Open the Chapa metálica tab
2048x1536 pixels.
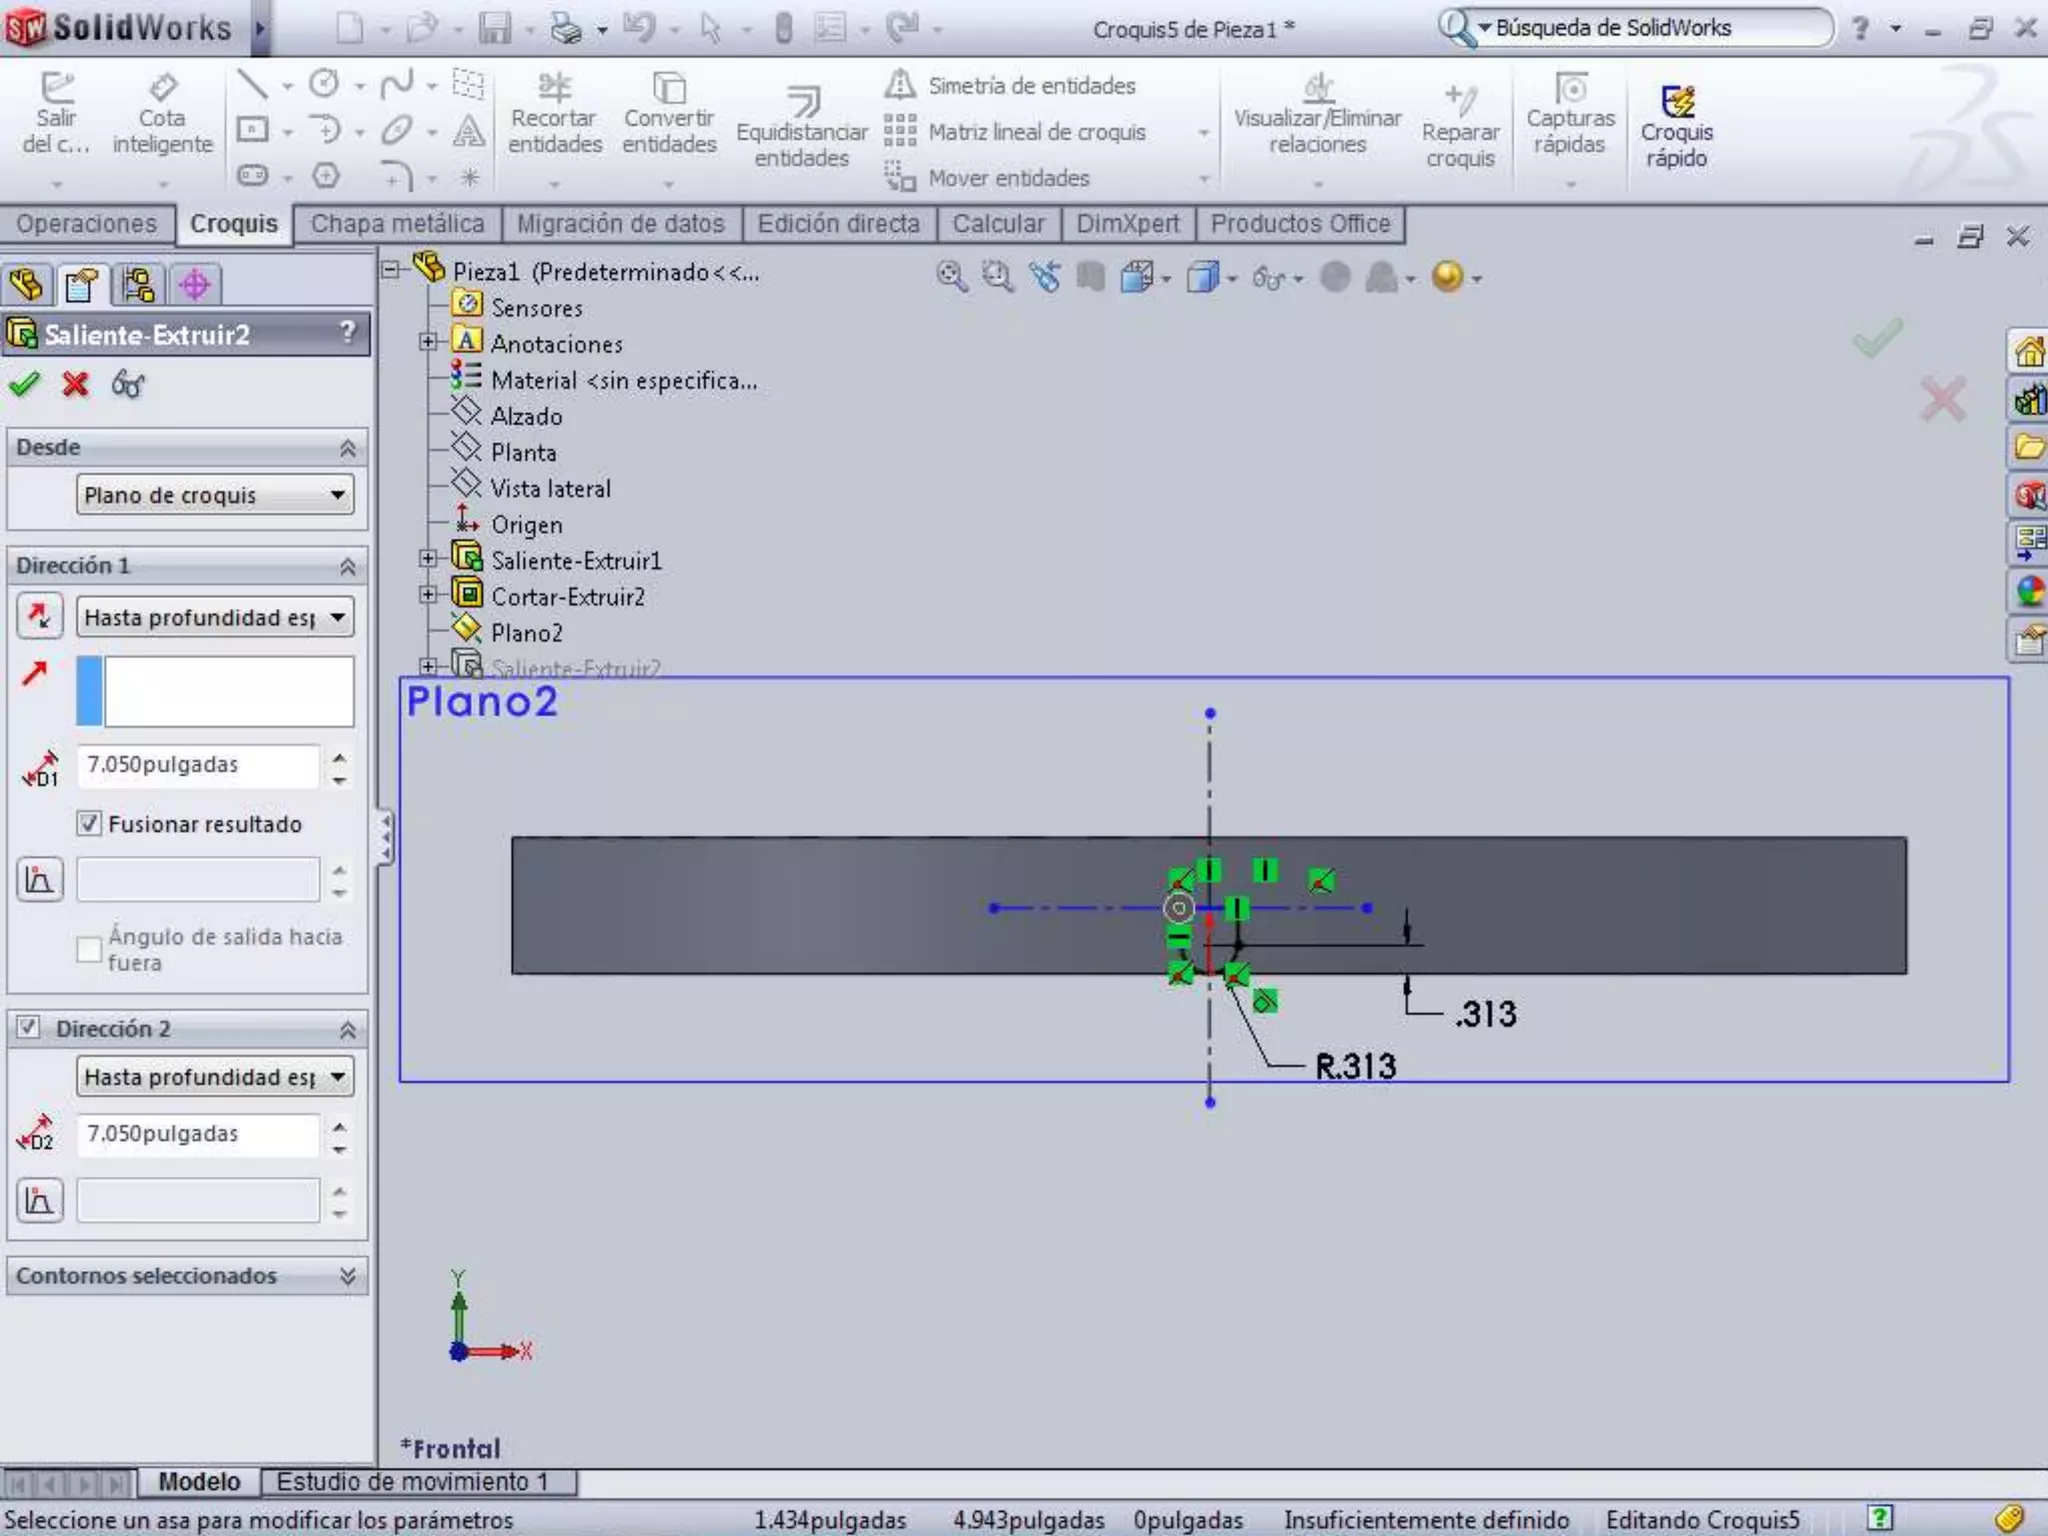tap(397, 224)
